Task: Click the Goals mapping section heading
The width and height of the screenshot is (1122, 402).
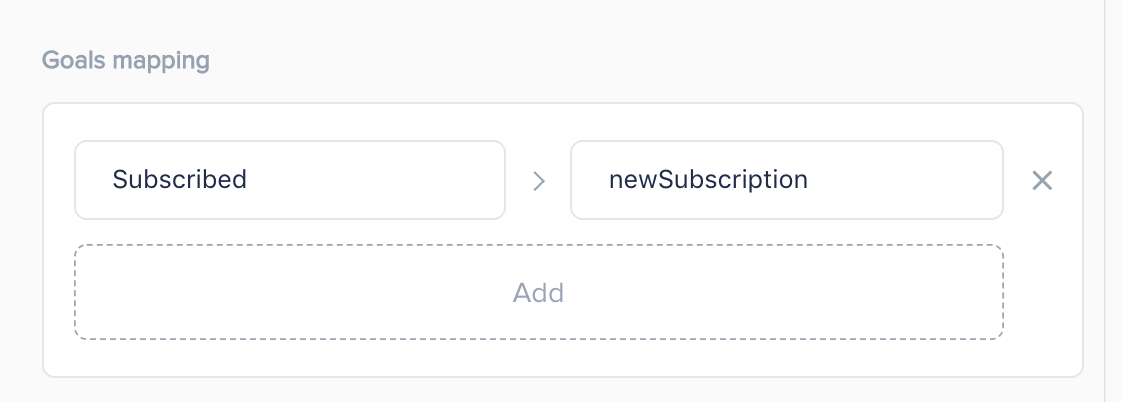Action: (x=126, y=60)
